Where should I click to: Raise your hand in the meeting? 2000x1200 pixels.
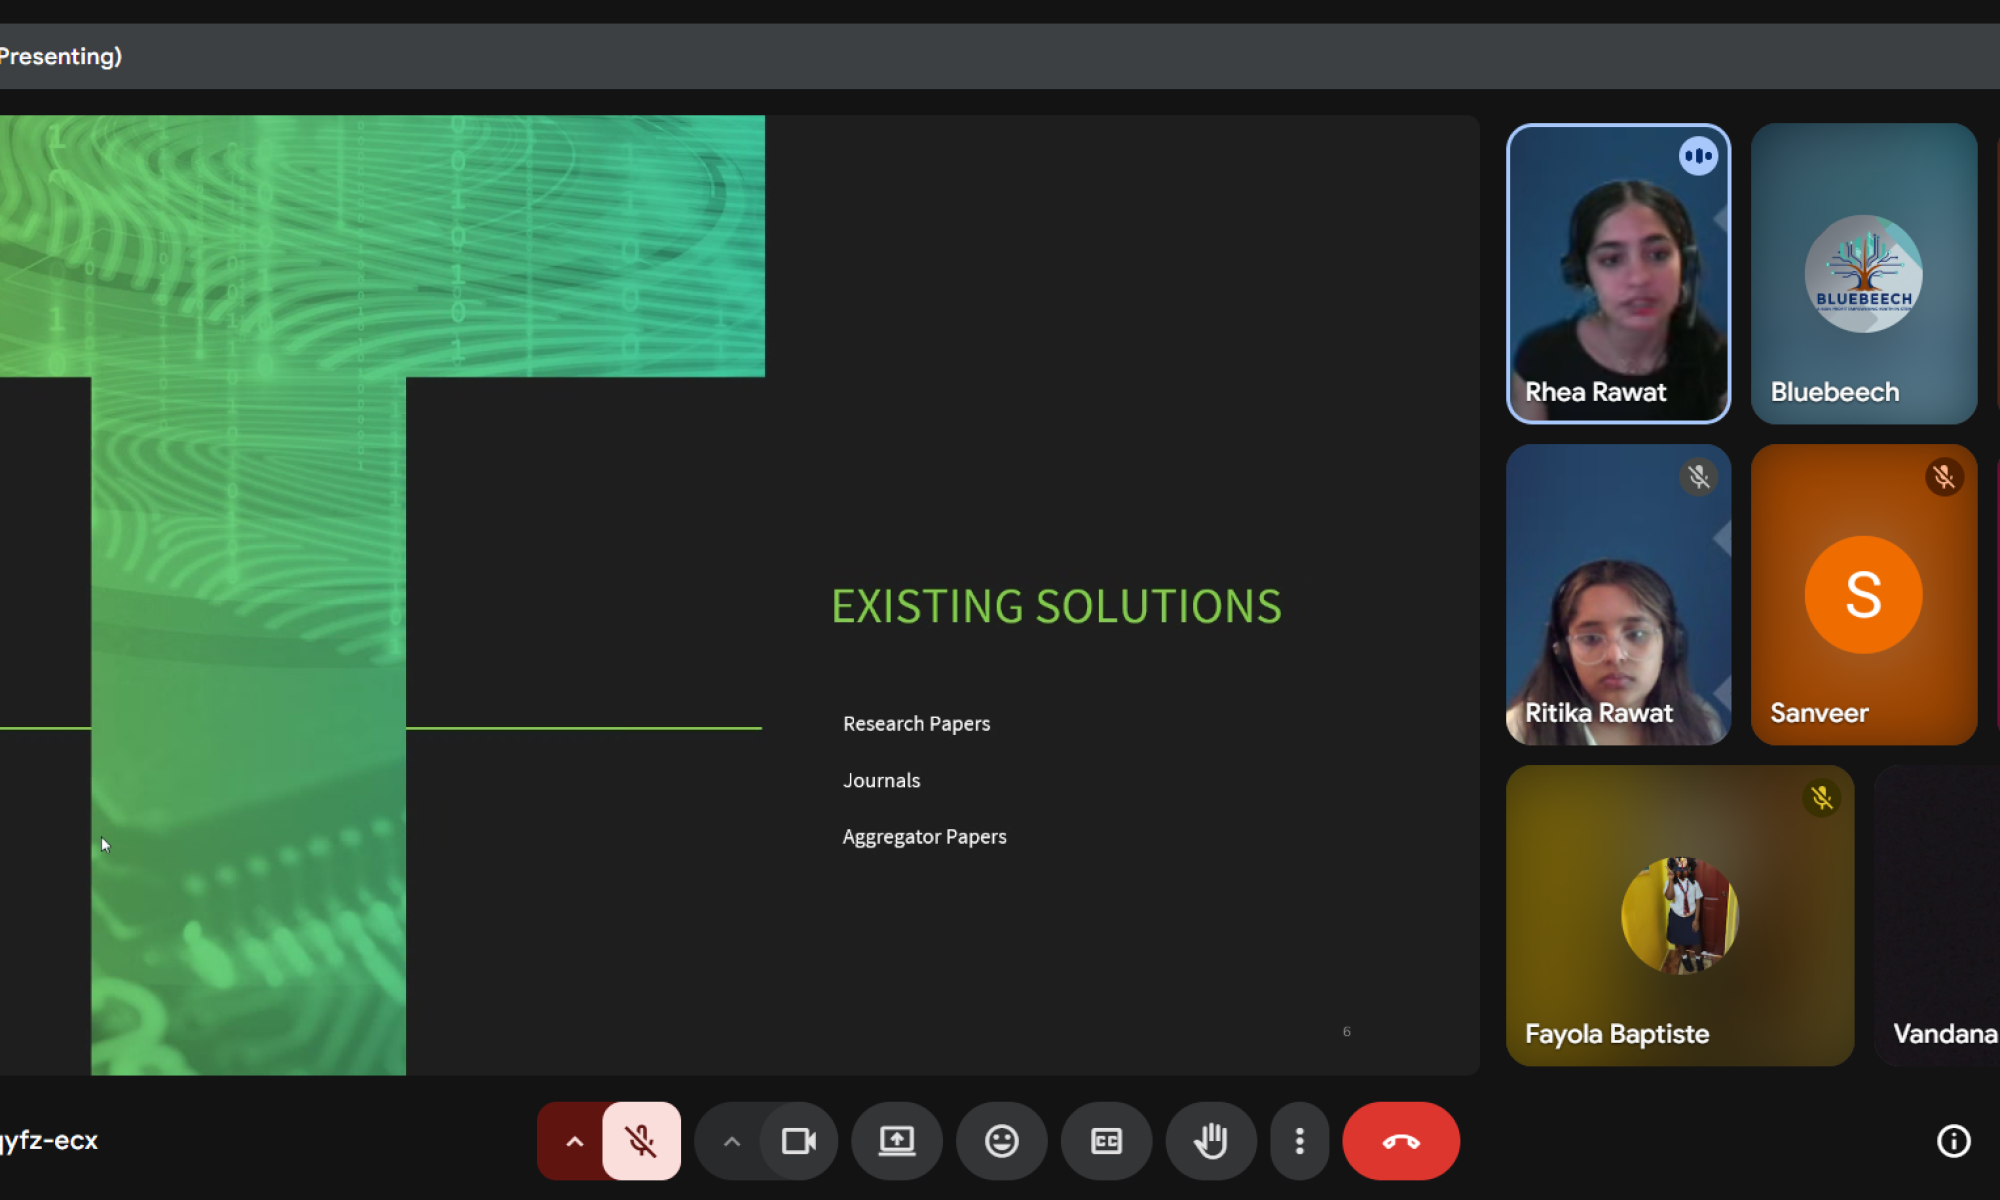tap(1211, 1141)
